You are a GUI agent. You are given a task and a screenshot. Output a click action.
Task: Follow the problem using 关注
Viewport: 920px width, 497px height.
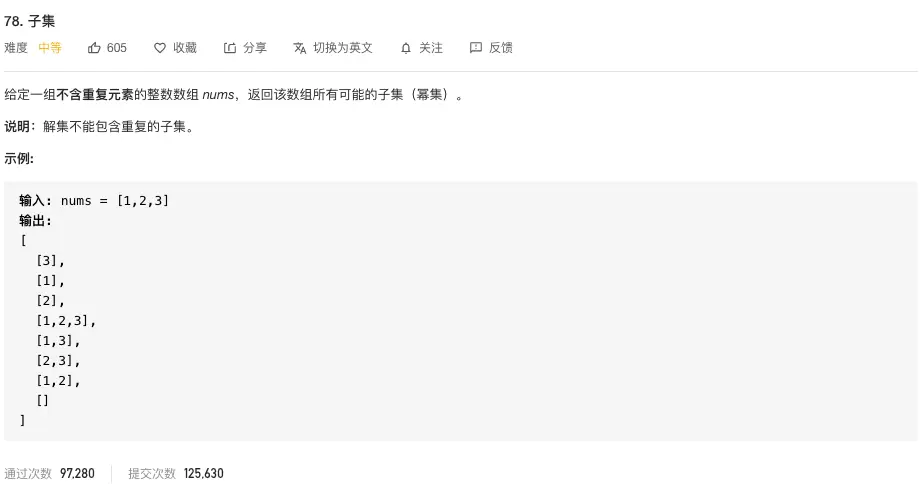click(431, 48)
